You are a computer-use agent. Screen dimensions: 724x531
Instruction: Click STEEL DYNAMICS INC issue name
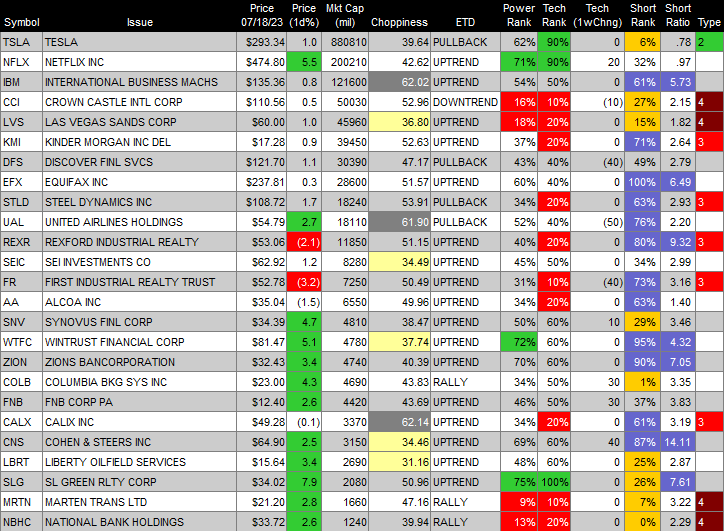click(98, 202)
